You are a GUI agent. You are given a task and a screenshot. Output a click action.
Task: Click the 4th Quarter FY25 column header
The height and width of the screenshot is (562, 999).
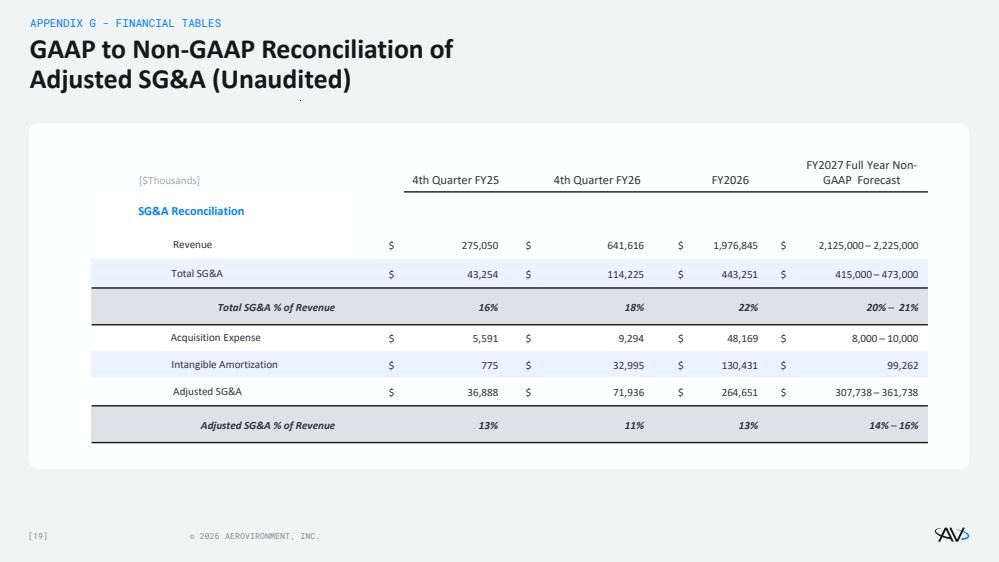coord(456,180)
